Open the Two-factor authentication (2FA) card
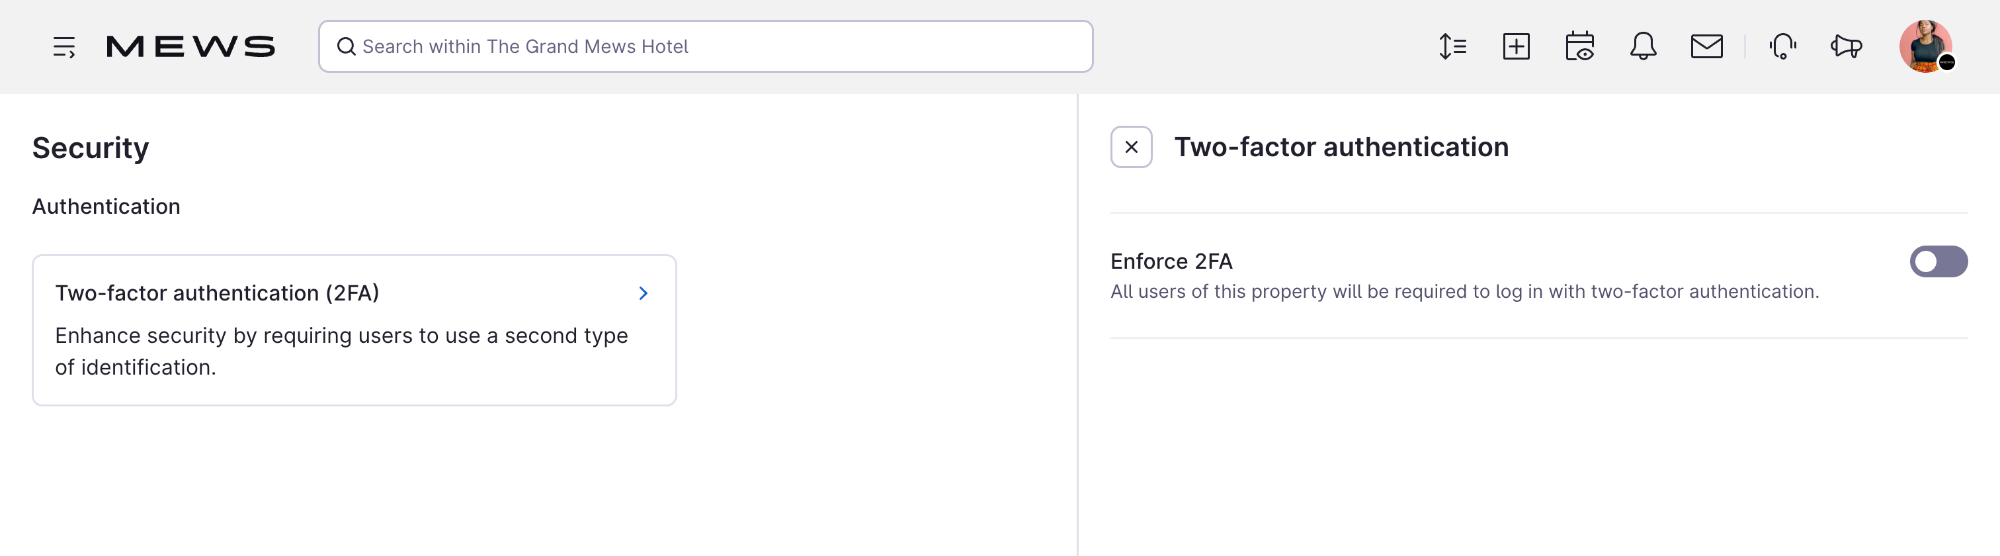This screenshot has height=556, width=2000. pyautogui.click(x=354, y=330)
